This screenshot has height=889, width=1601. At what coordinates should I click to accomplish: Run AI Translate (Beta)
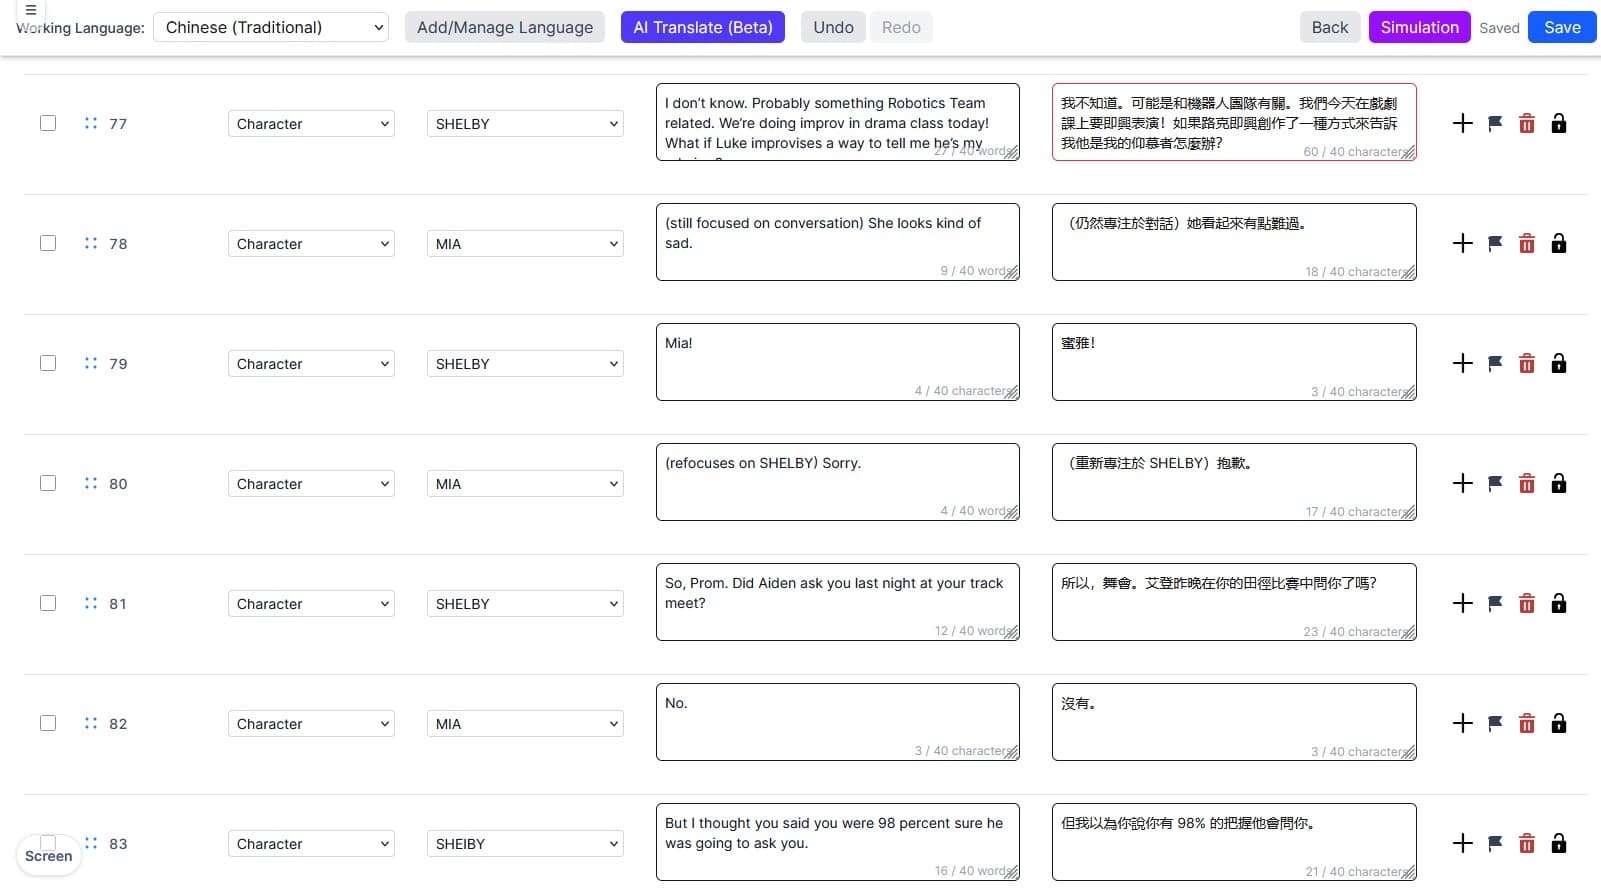click(x=703, y=27)
